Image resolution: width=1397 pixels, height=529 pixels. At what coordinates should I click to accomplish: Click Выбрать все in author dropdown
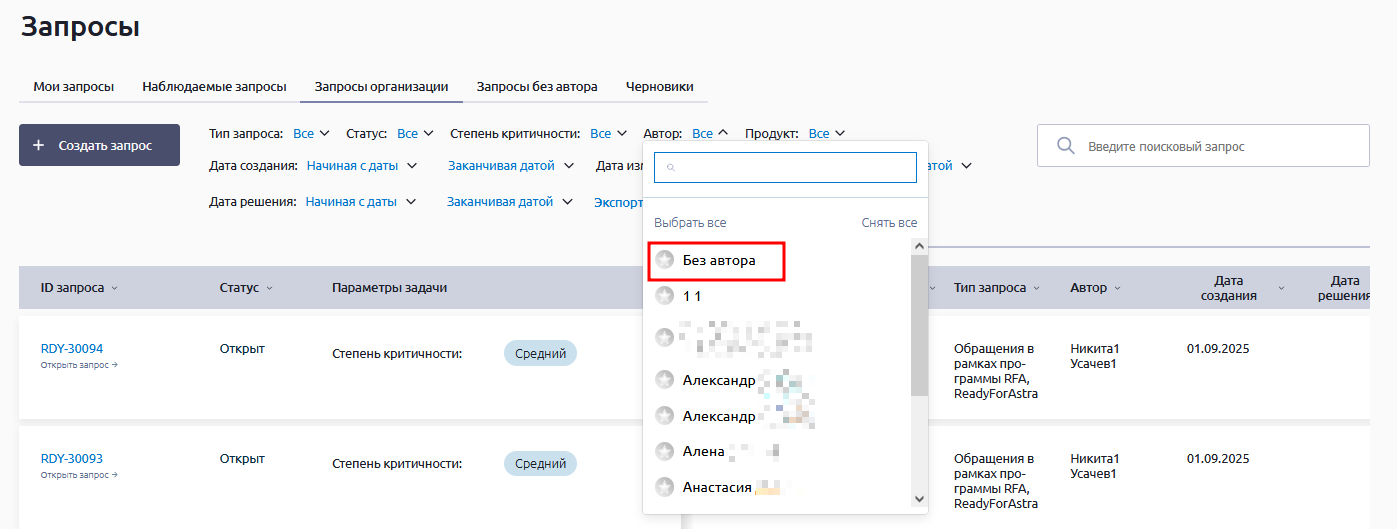coord(690,223)
